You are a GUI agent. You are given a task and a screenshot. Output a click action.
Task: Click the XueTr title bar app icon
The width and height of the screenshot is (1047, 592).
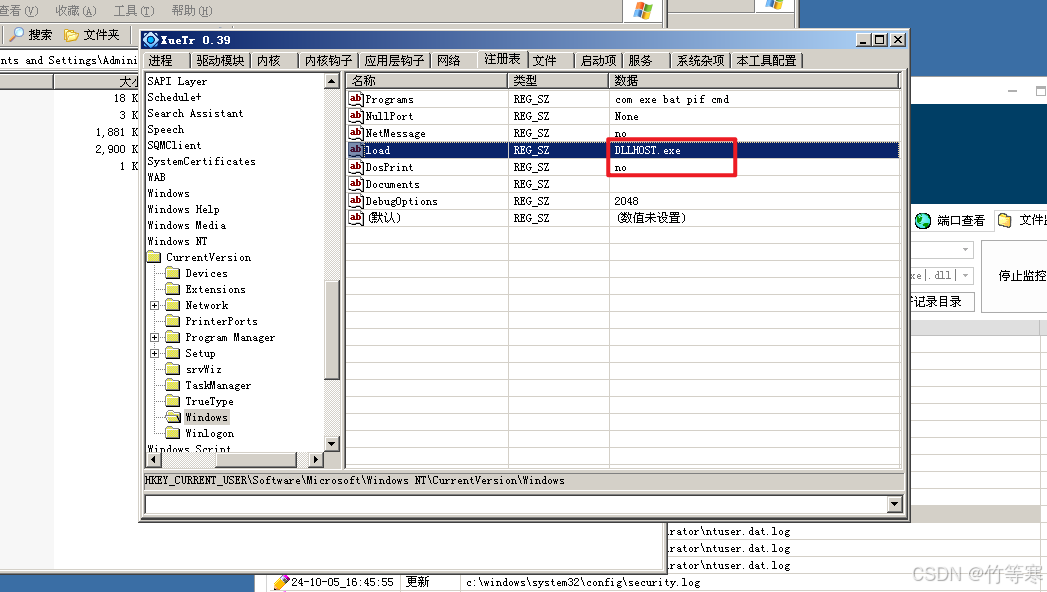(x=151, y=40)
